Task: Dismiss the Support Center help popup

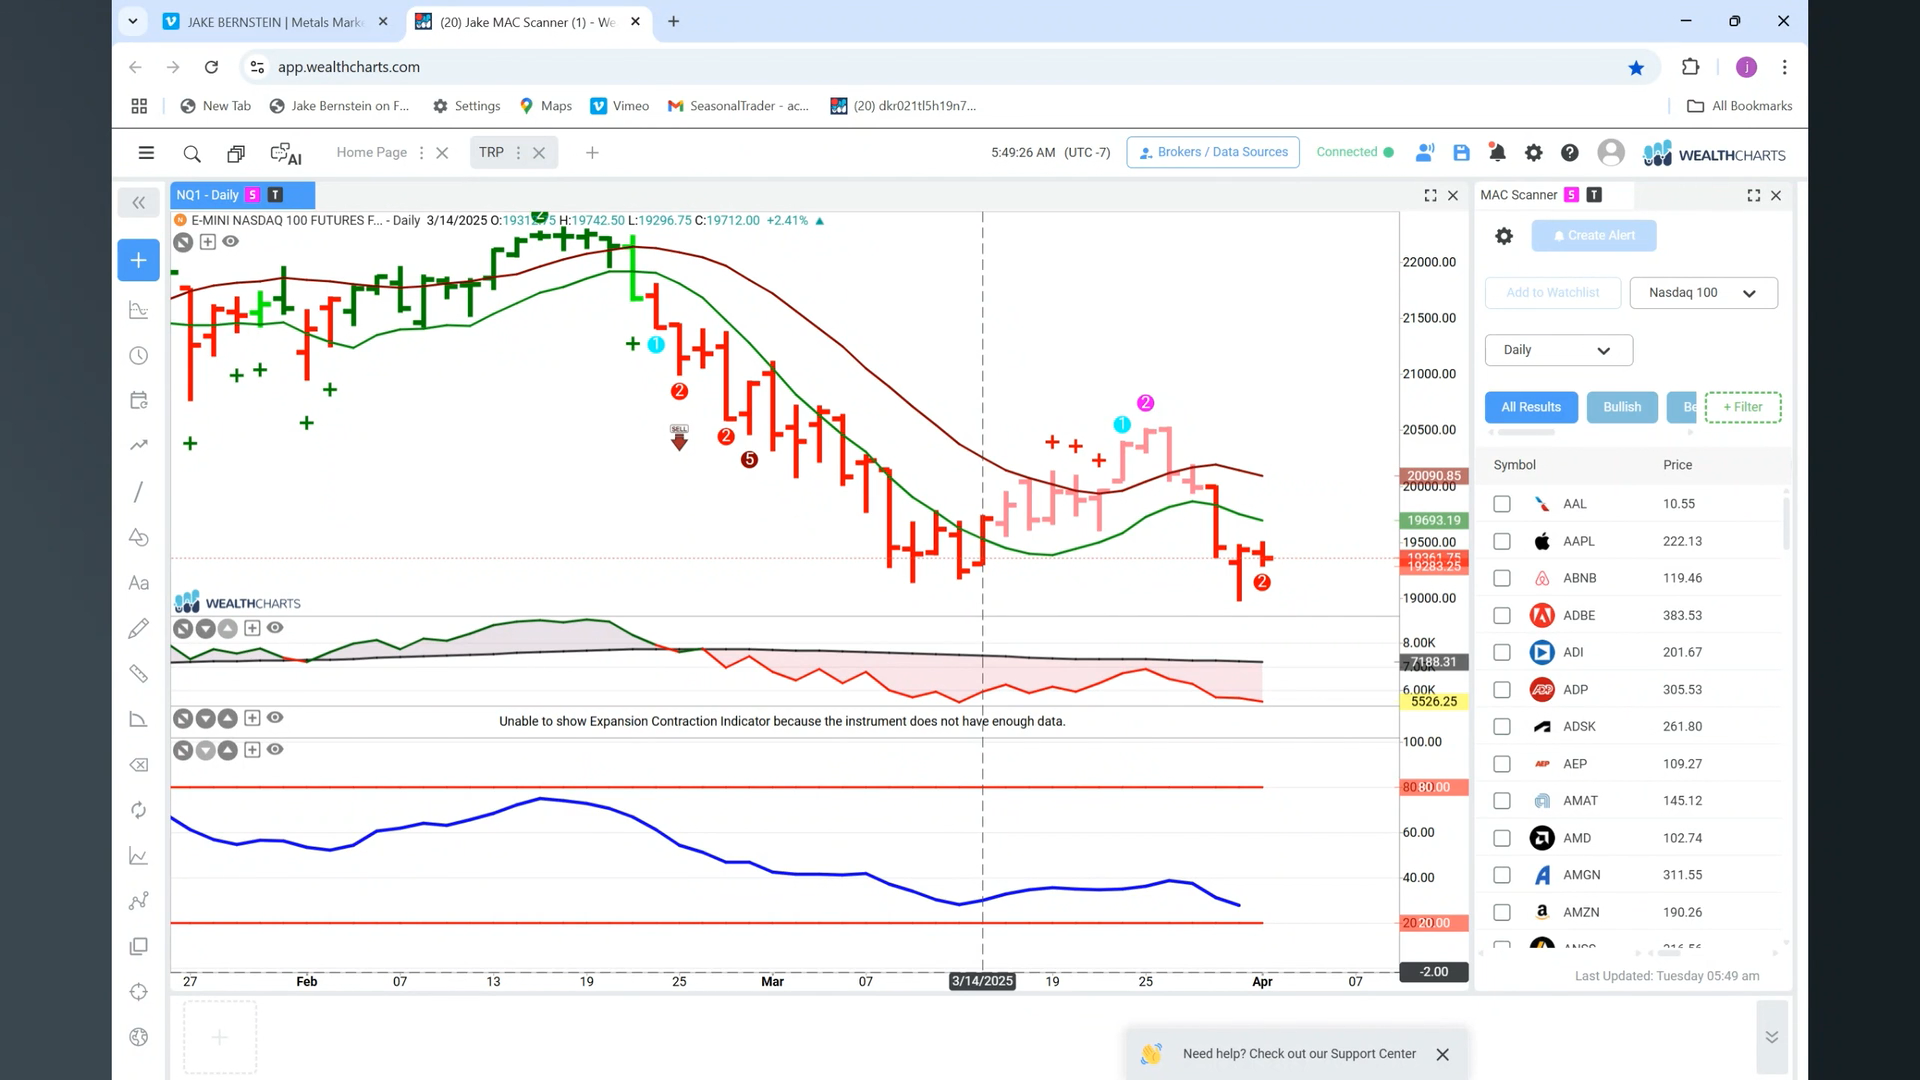Action: coord(1442,1054)
